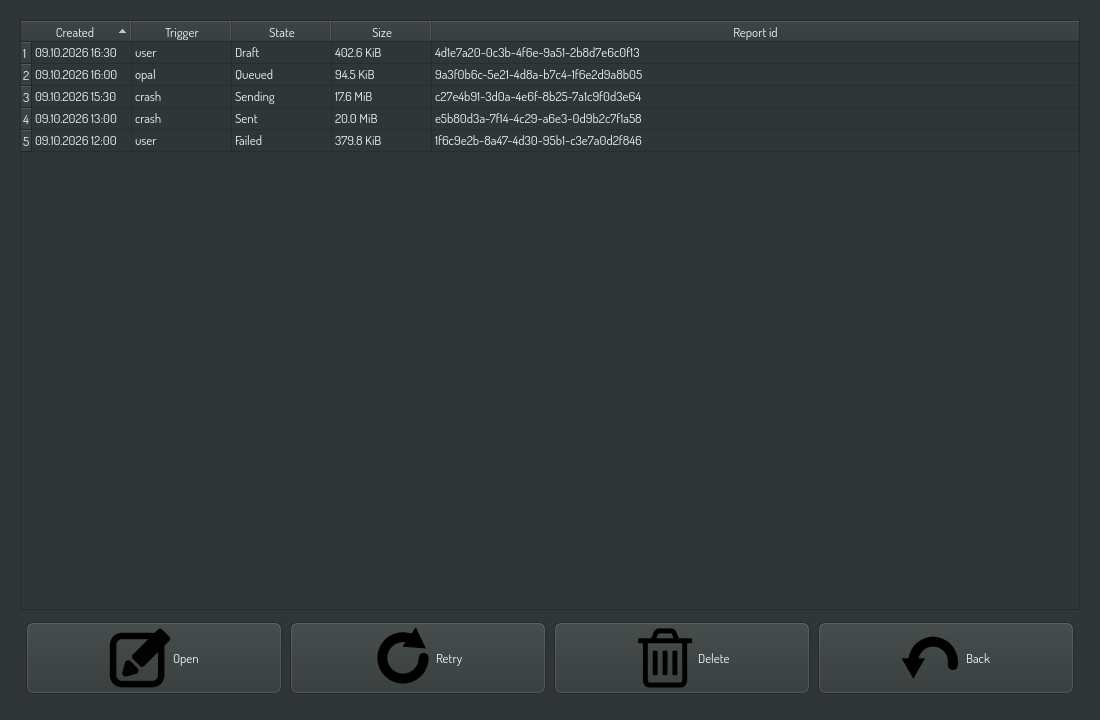1100x720 pixels.
Task: Click the '94.5 KiB' size cell
Action: click(x=382, y=74)
